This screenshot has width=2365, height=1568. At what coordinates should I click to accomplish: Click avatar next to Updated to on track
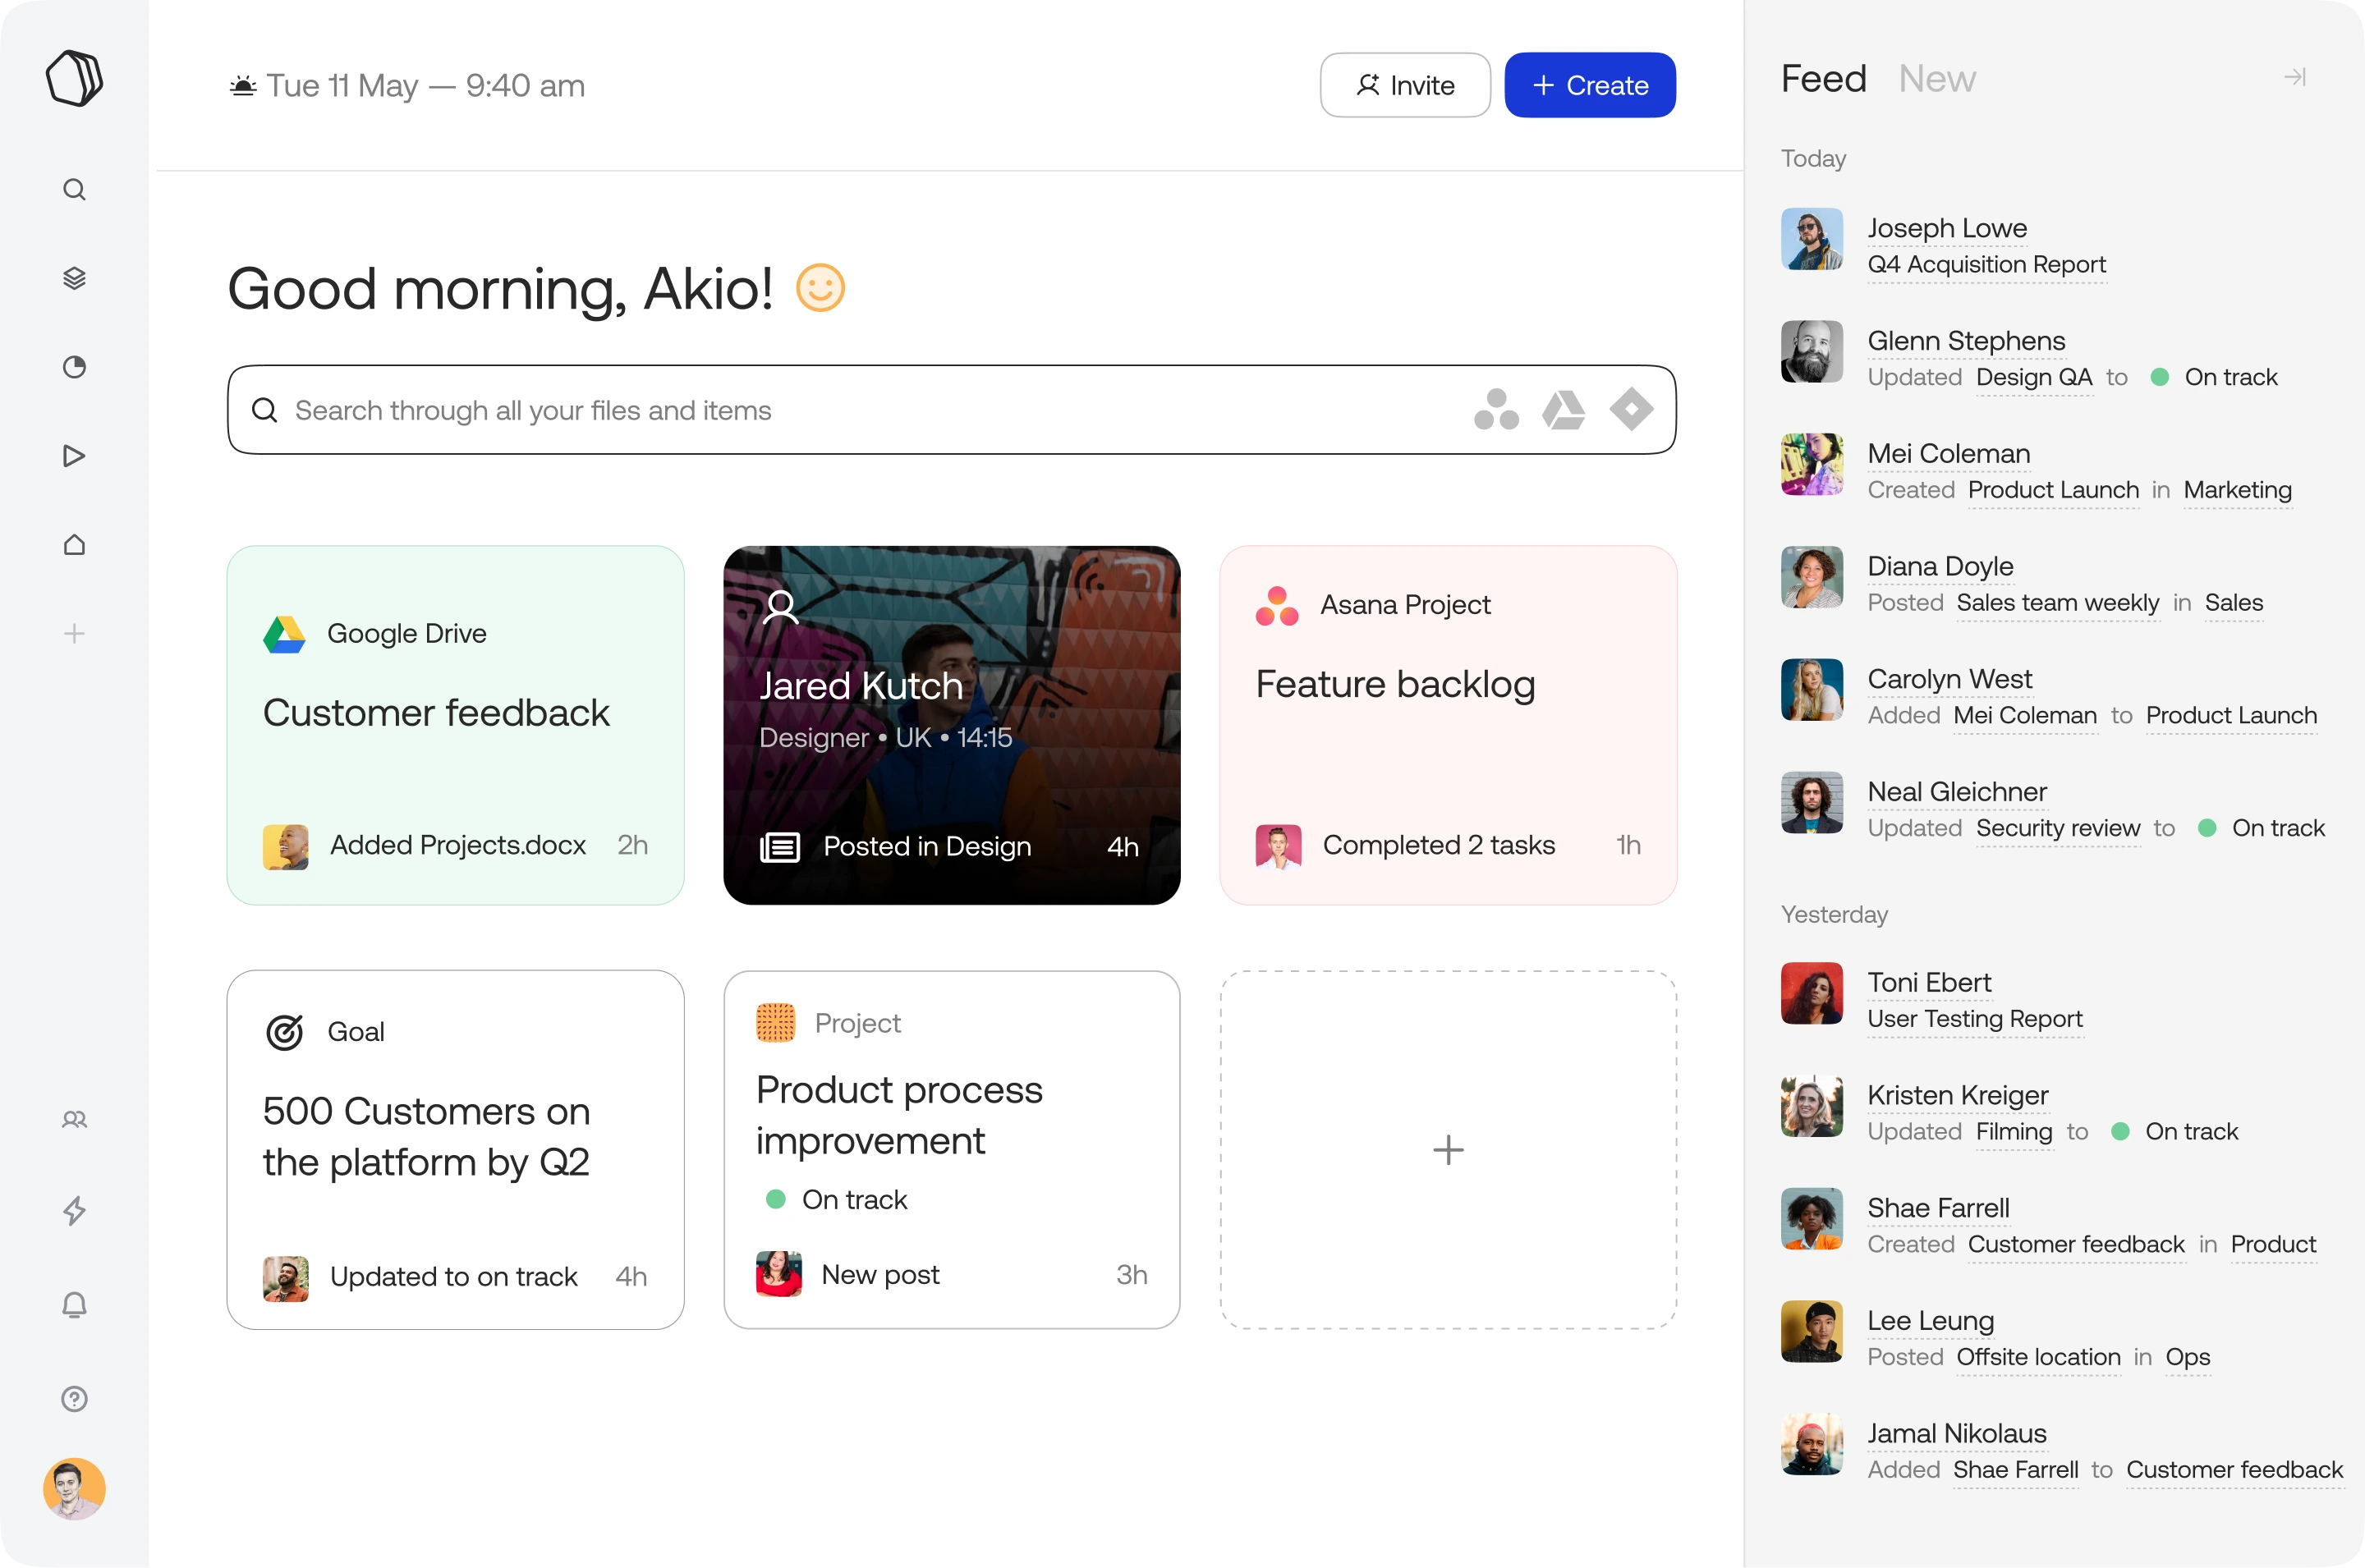285,1279
